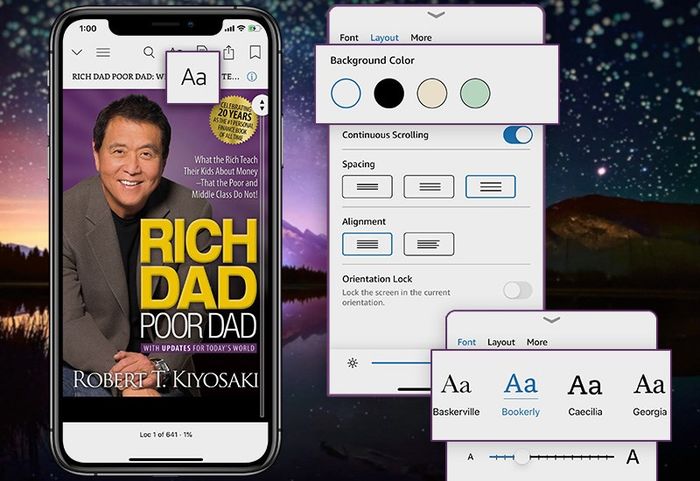Tap small A to decrease font size
The image size is (700, 481).
coord(470,457)
